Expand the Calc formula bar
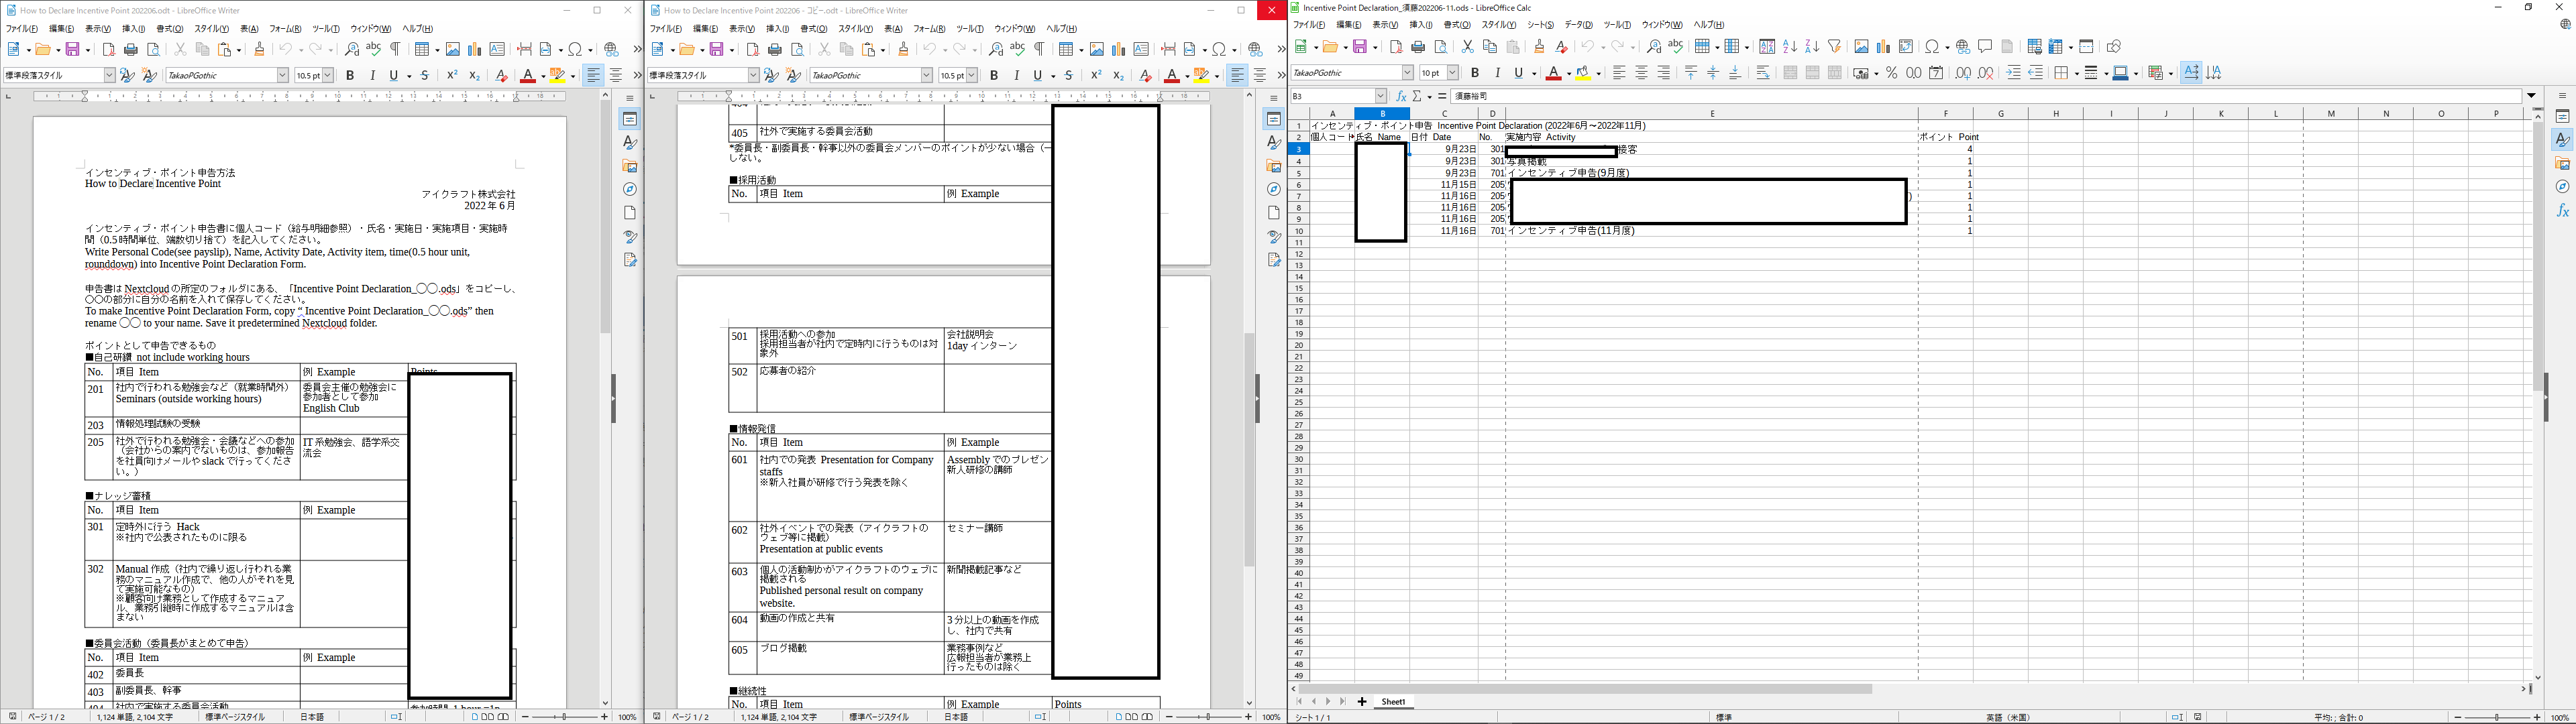This screenshot has height=724, width=2576. tap(2532, 96)
